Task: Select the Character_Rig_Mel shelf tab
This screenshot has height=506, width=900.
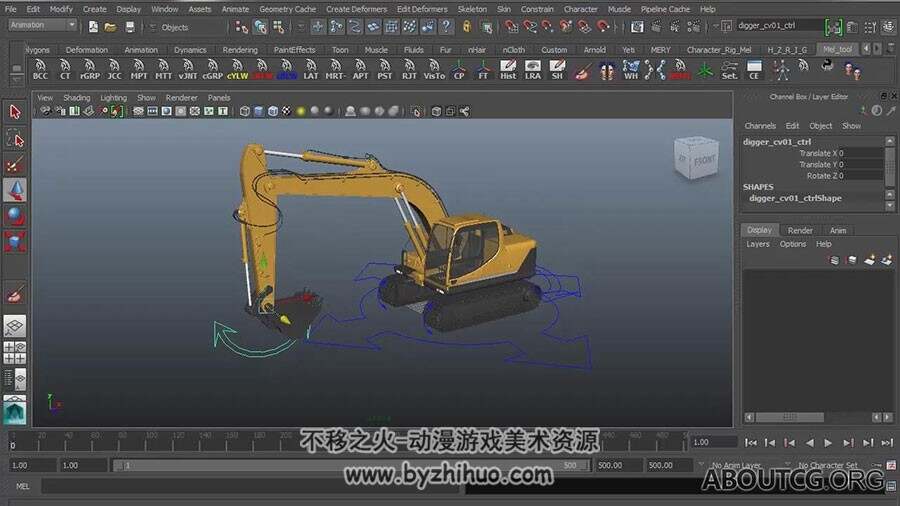Action: click(x=719, y=50)
